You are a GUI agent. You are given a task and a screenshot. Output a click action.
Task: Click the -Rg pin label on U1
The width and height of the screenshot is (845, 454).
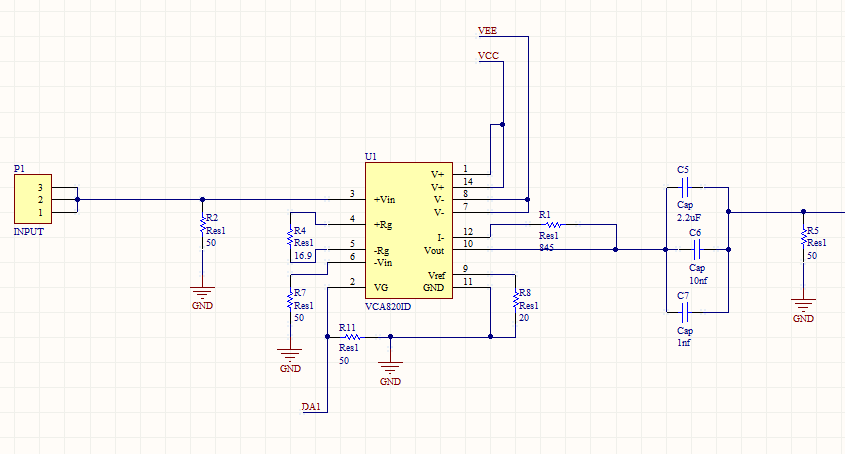[382, 250]
